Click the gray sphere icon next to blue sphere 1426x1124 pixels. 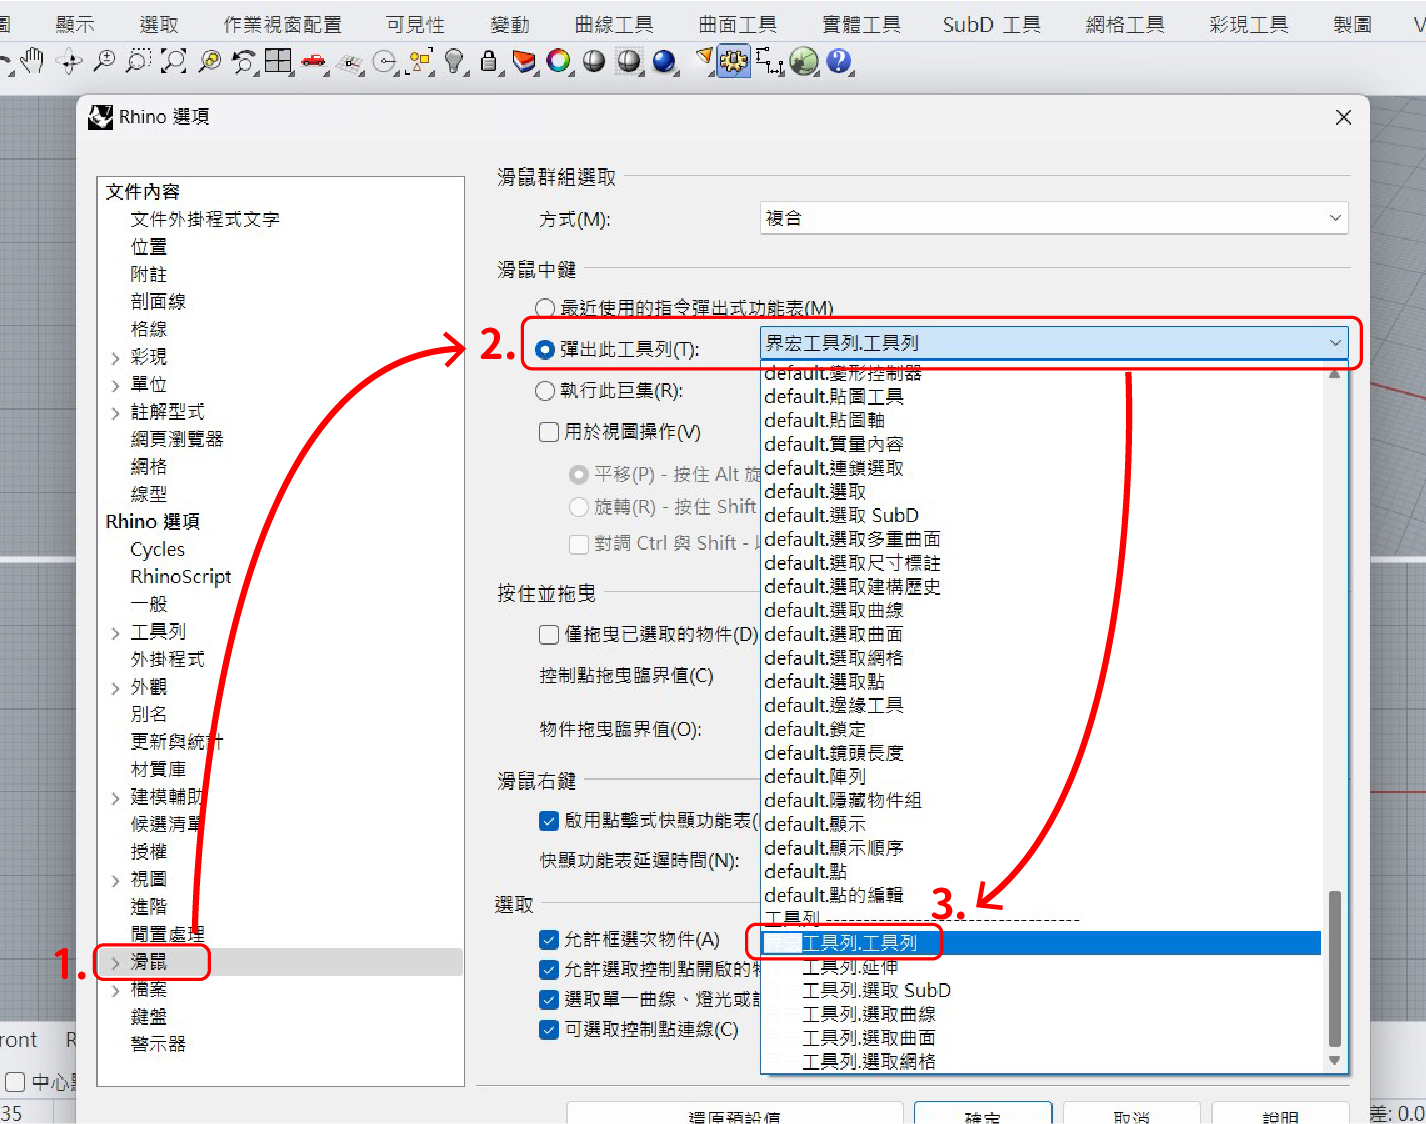(x=629, y=62)
